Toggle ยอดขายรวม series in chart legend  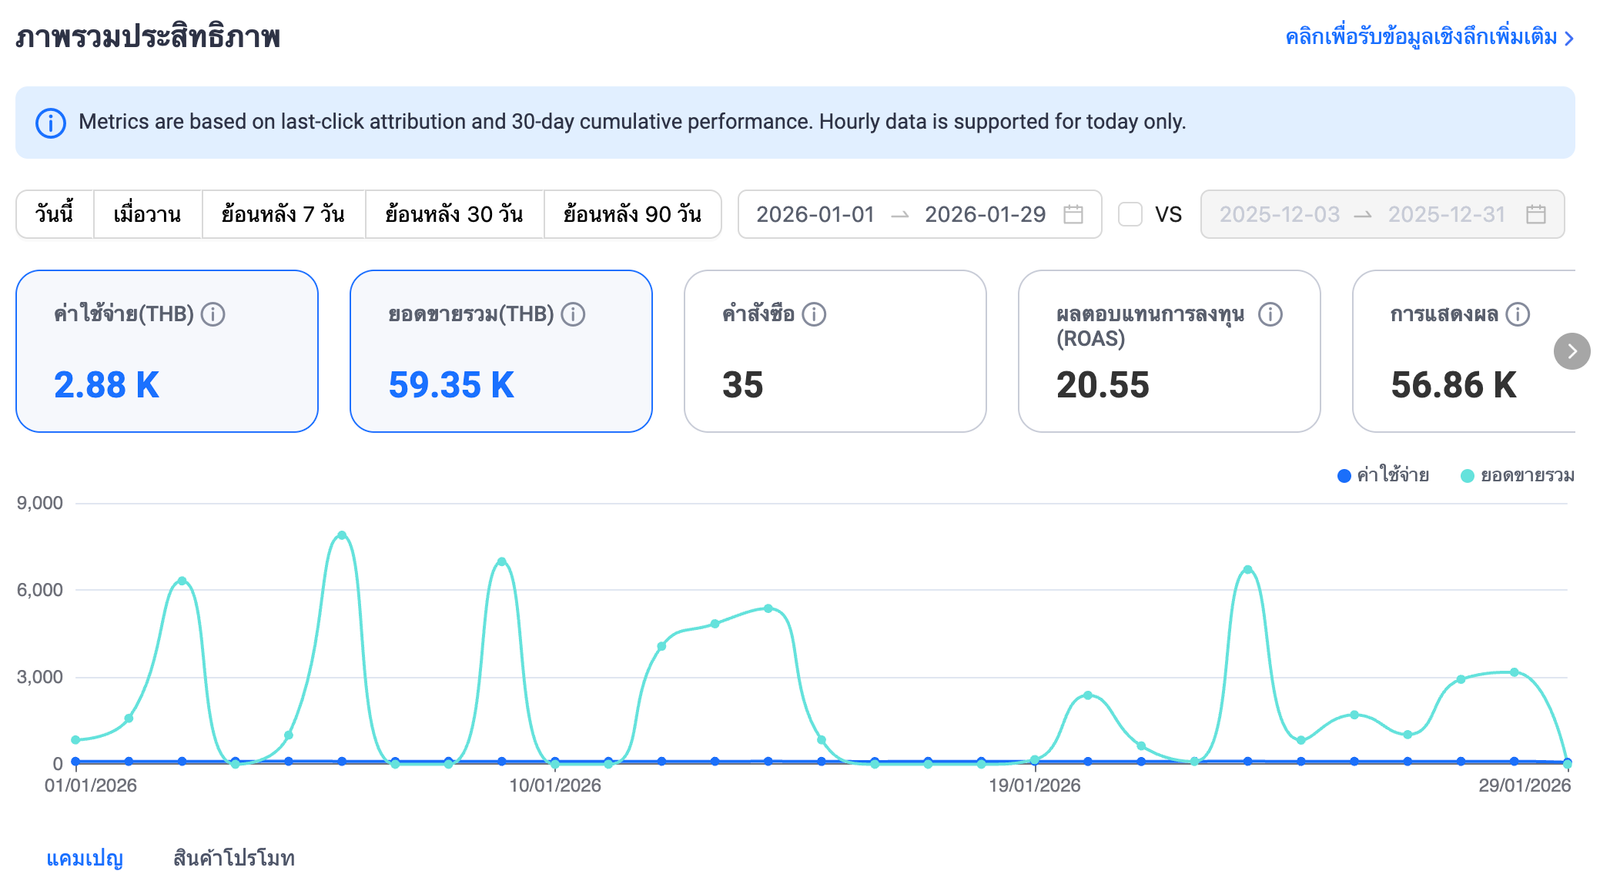point(1517,476)
